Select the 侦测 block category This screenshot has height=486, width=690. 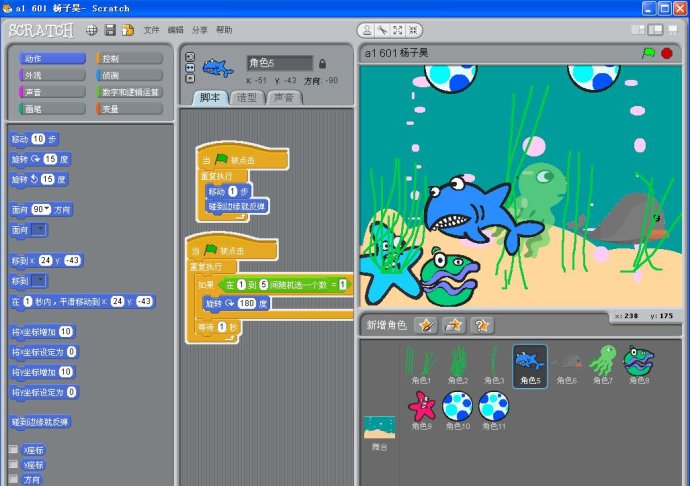[129, 75]
